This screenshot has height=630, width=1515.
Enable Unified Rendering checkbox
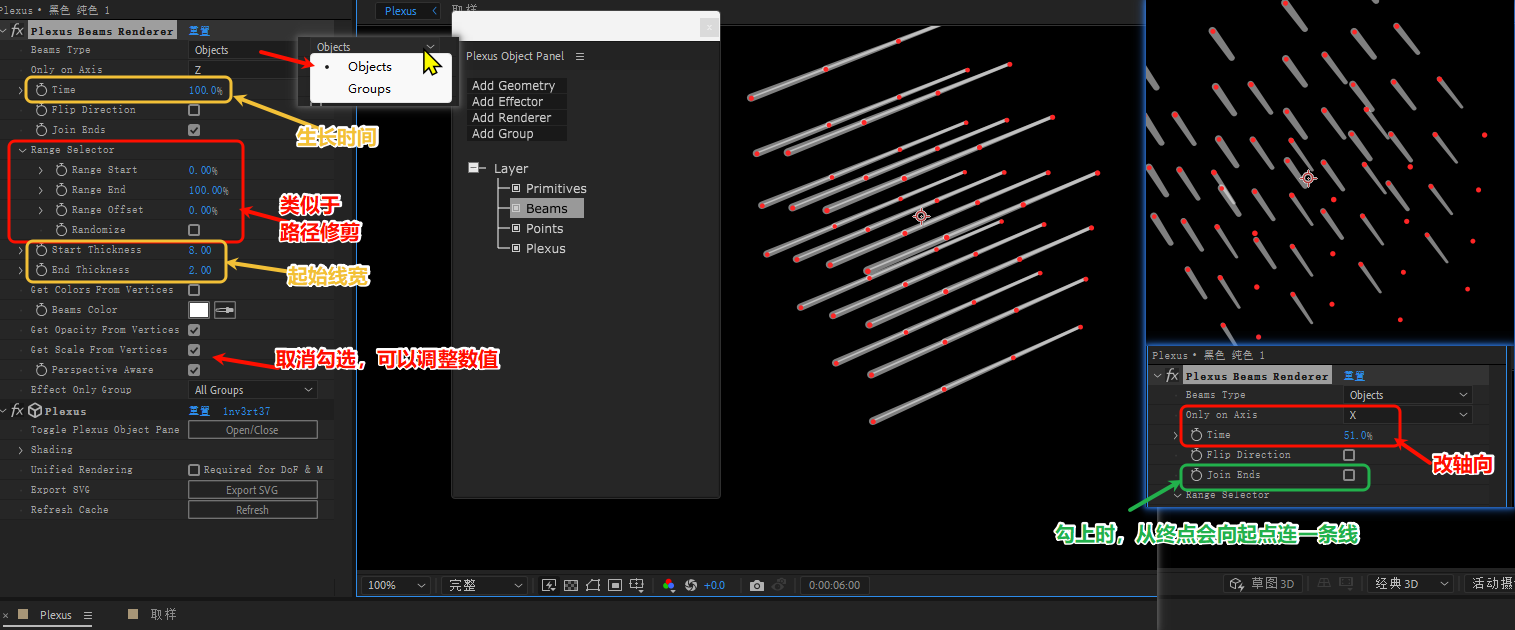click(x=194, y=470)
